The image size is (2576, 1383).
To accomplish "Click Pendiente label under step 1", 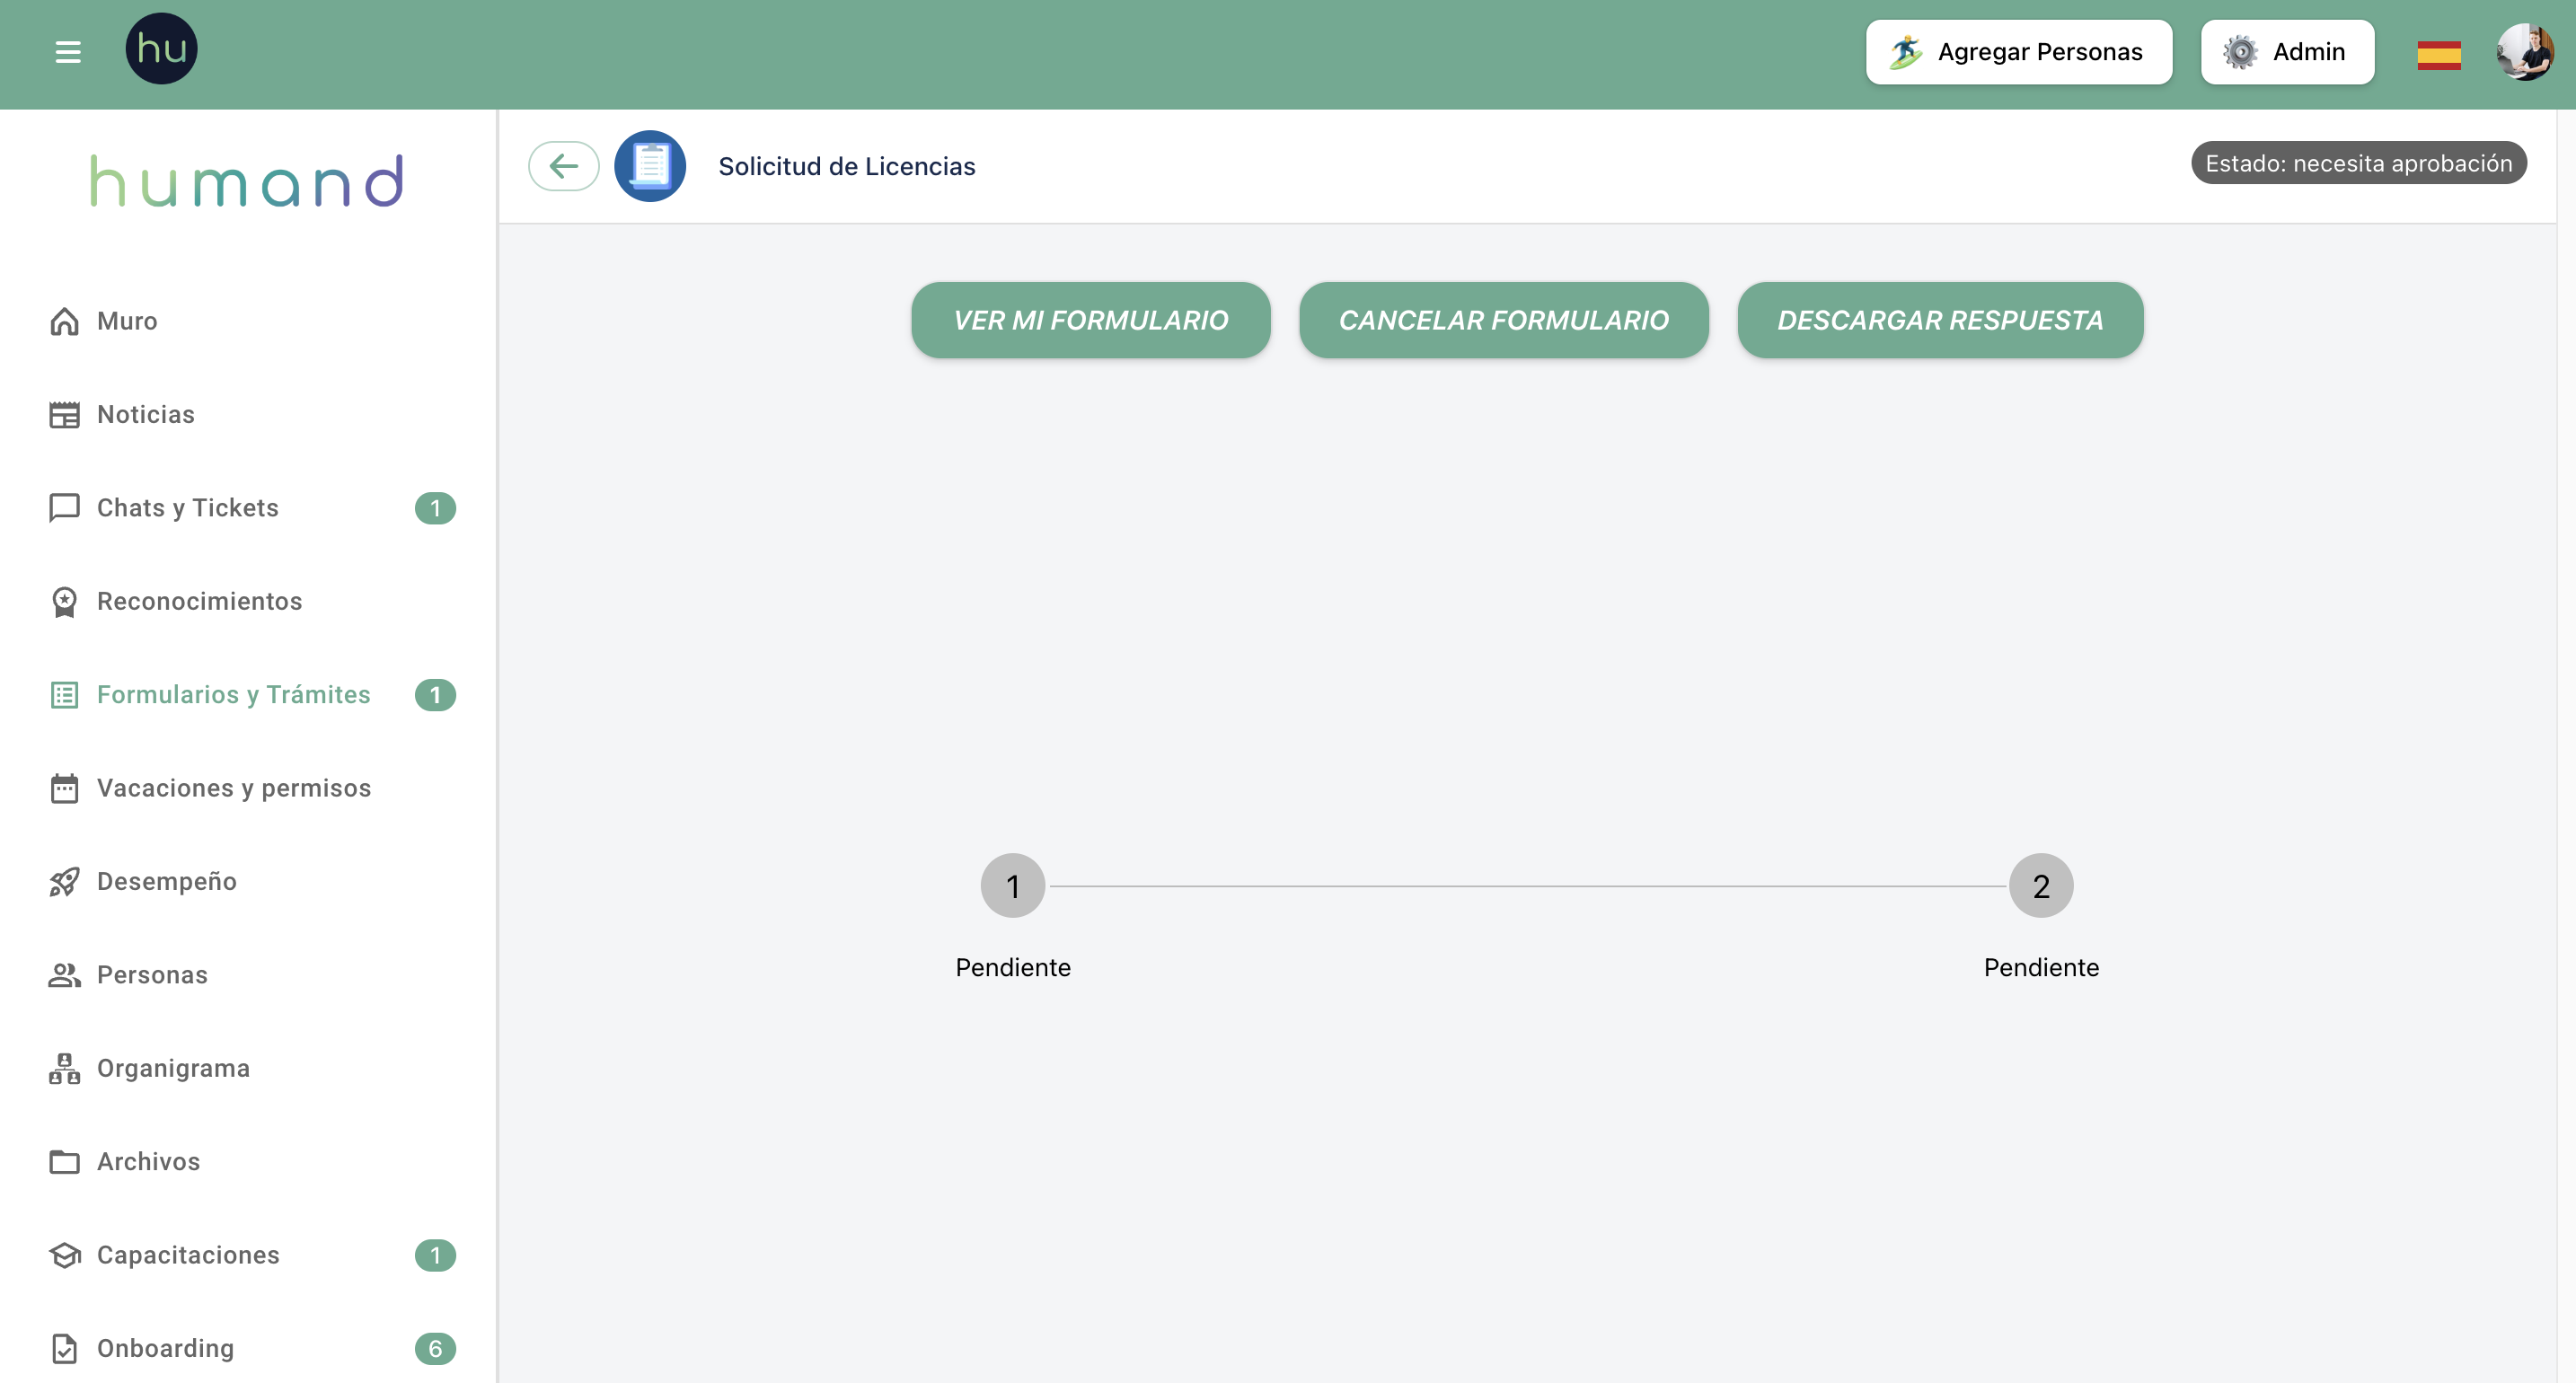I will pos(1012,968).
